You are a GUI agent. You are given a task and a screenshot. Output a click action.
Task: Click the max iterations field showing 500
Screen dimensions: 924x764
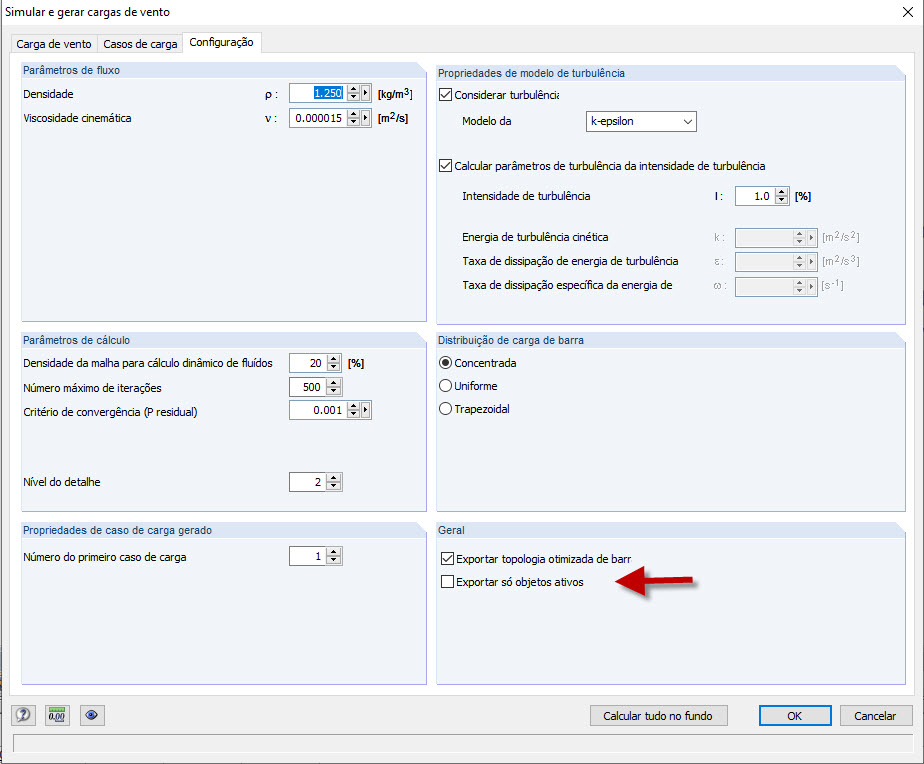308,387
